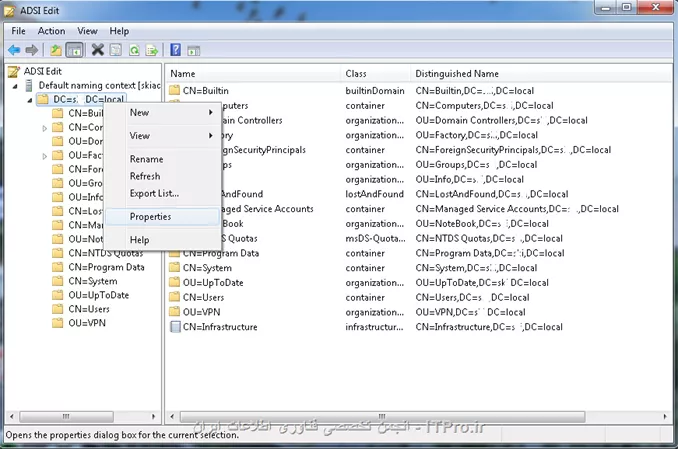Click the blue question mark Help toolbar icon
The image size is (678, 449).
tap(176, 50)
